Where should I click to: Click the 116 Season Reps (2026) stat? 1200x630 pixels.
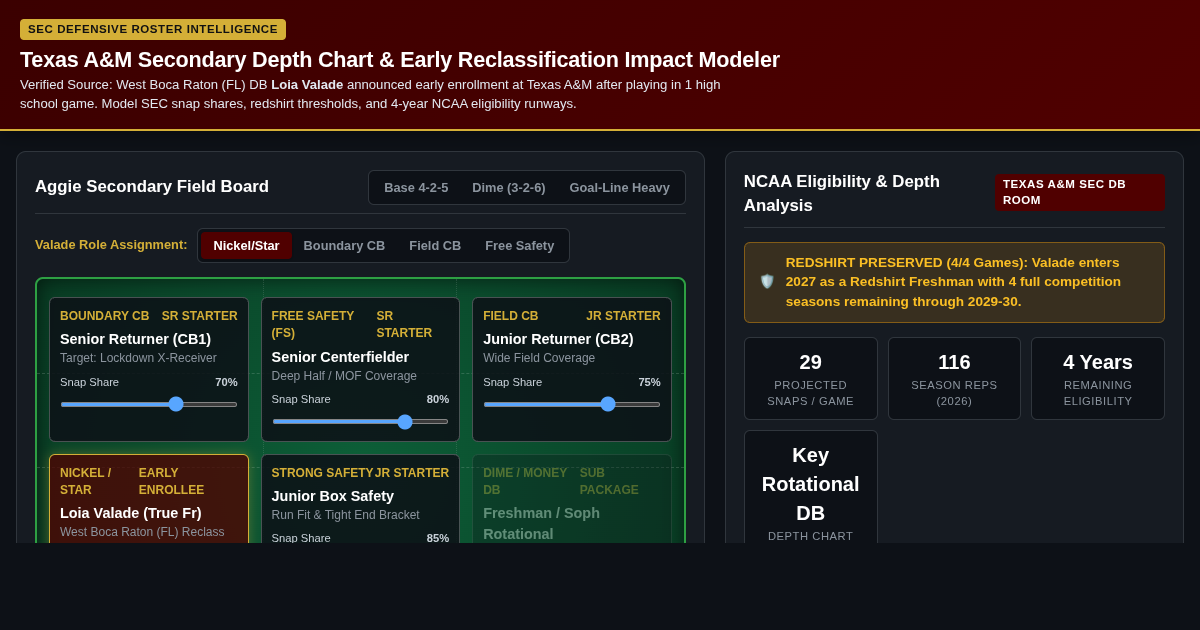(x=954, y=378)
